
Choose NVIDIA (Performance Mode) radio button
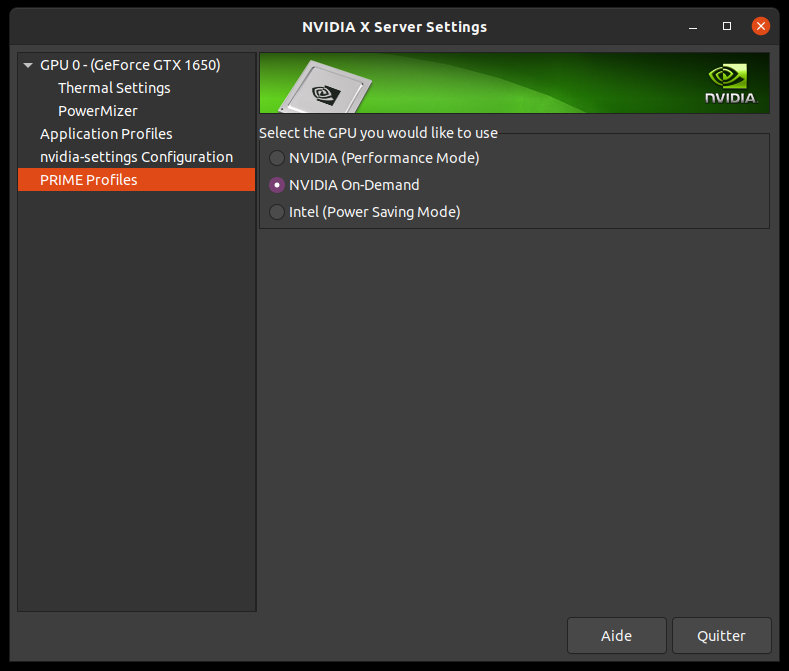coord(277,158)
